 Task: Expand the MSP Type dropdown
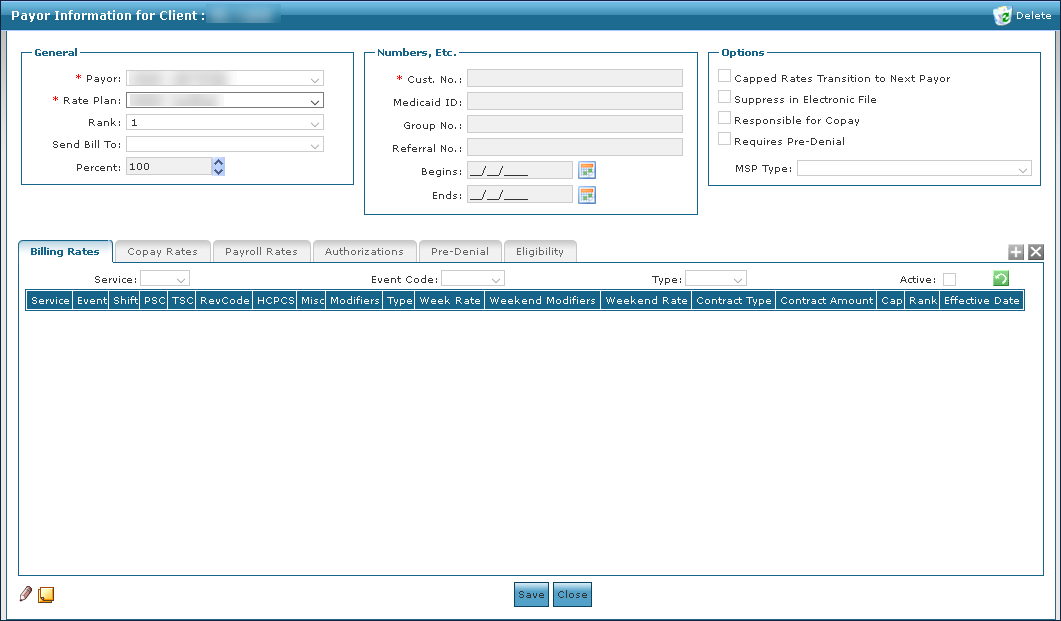click(1022, 170)
